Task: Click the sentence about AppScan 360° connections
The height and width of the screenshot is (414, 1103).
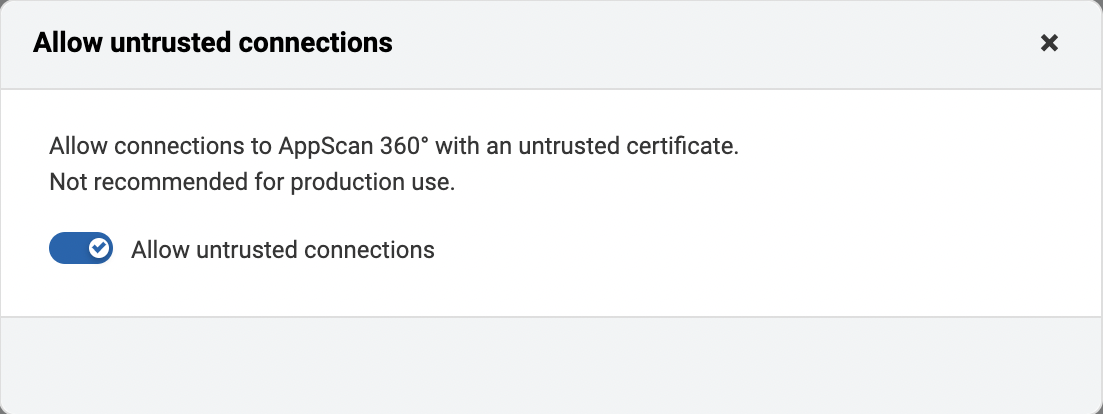Action: coord(393,147)
